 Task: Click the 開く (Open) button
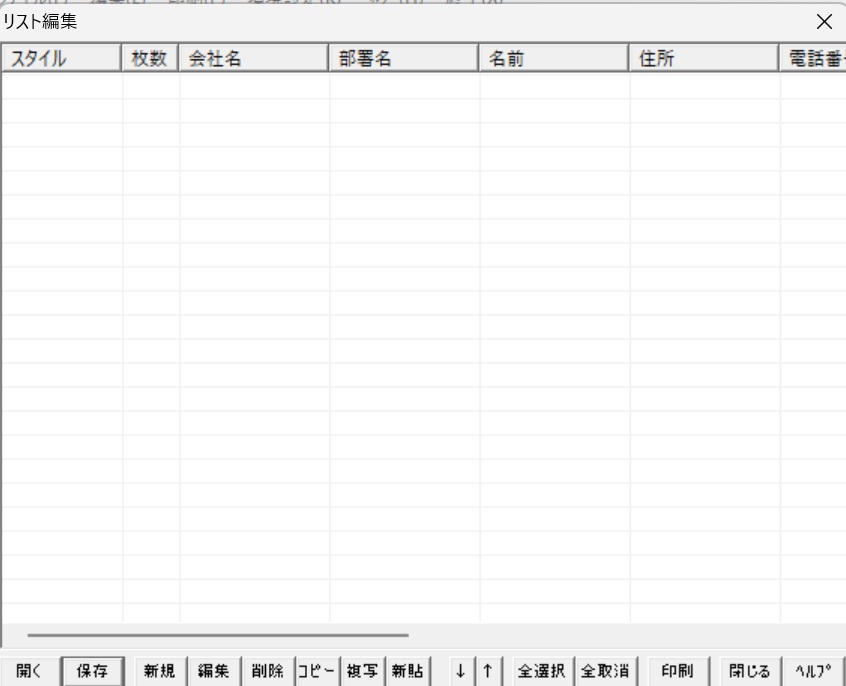(30, 671)
